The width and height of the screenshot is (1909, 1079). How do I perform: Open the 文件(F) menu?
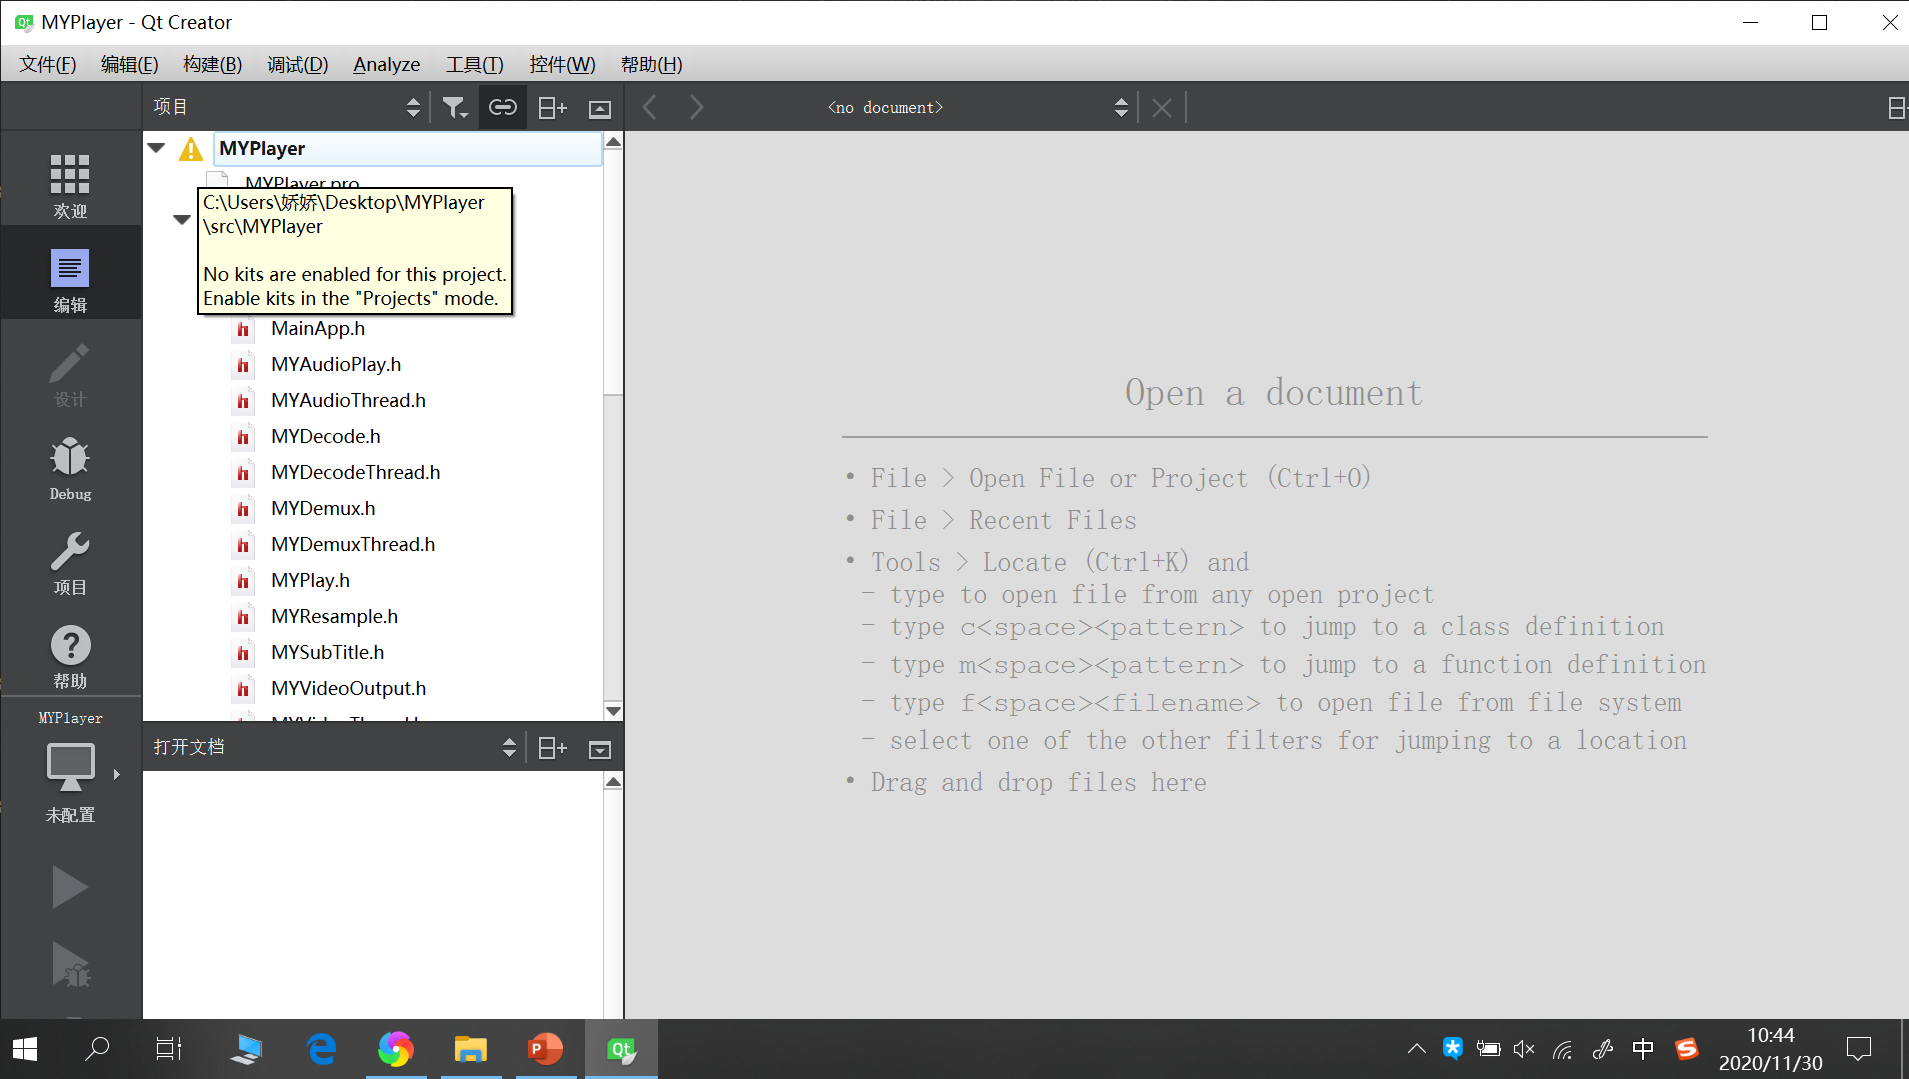coord(48,64)
